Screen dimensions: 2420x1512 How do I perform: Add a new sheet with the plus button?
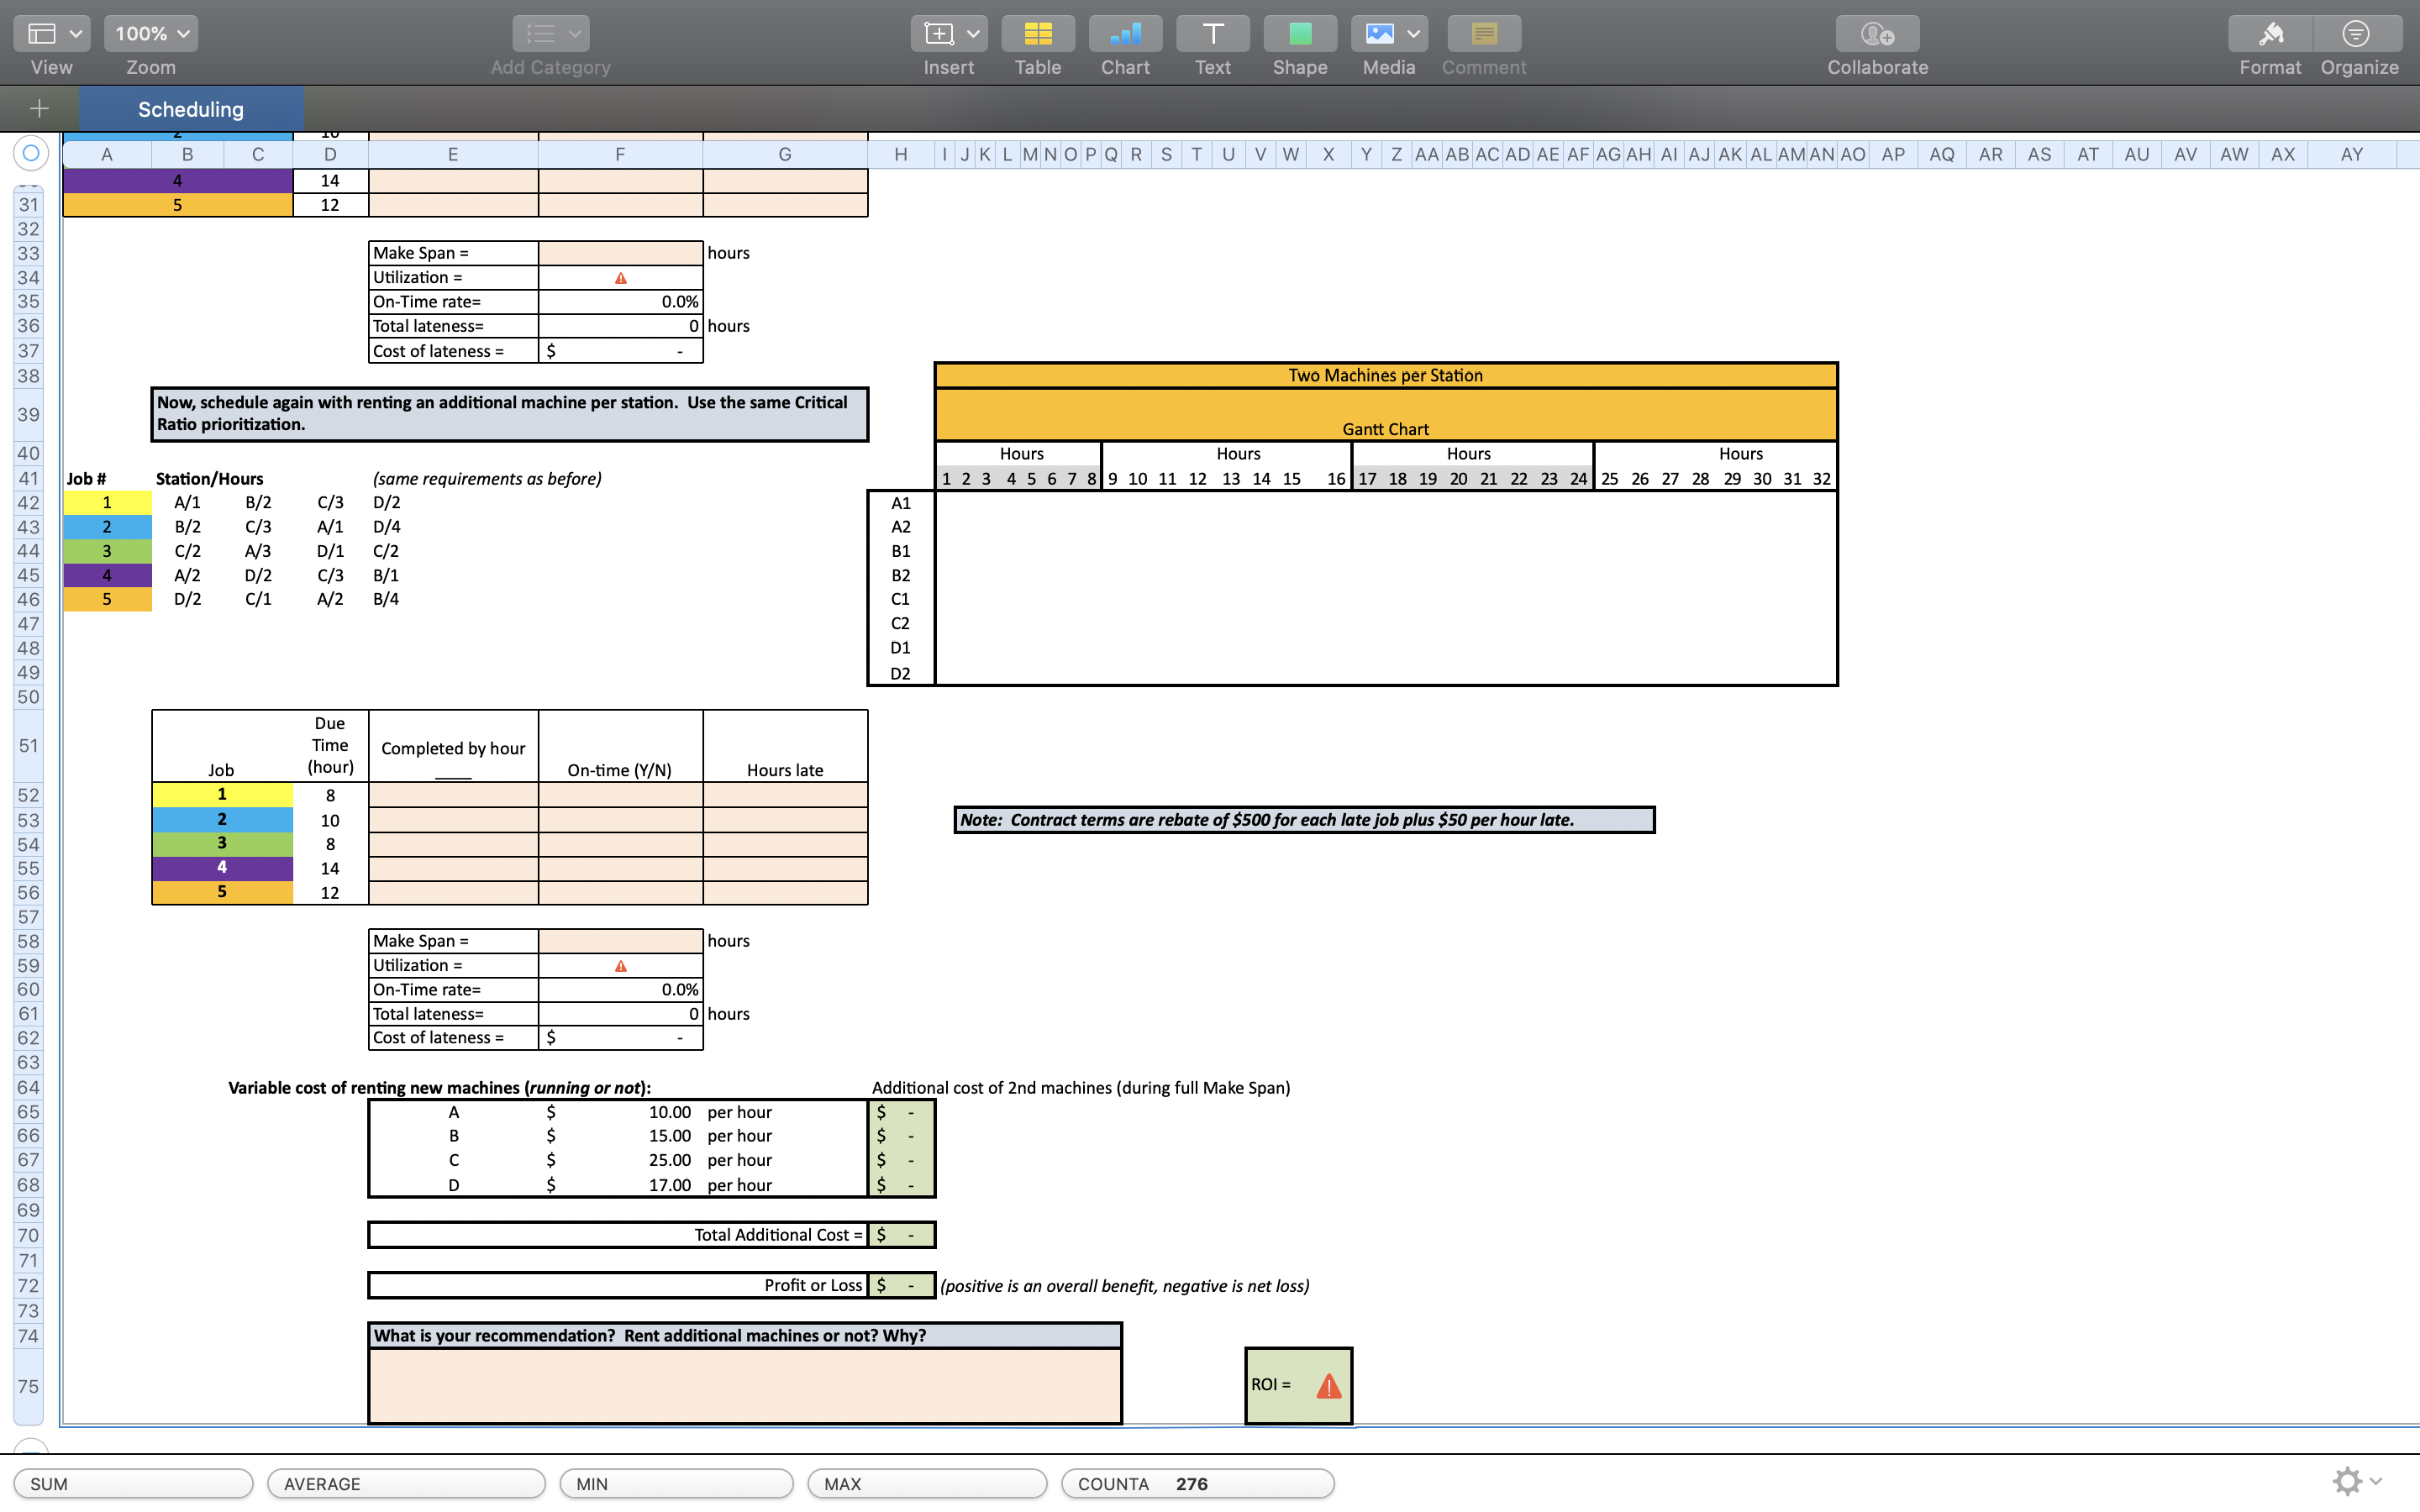[x=37, y=108]
